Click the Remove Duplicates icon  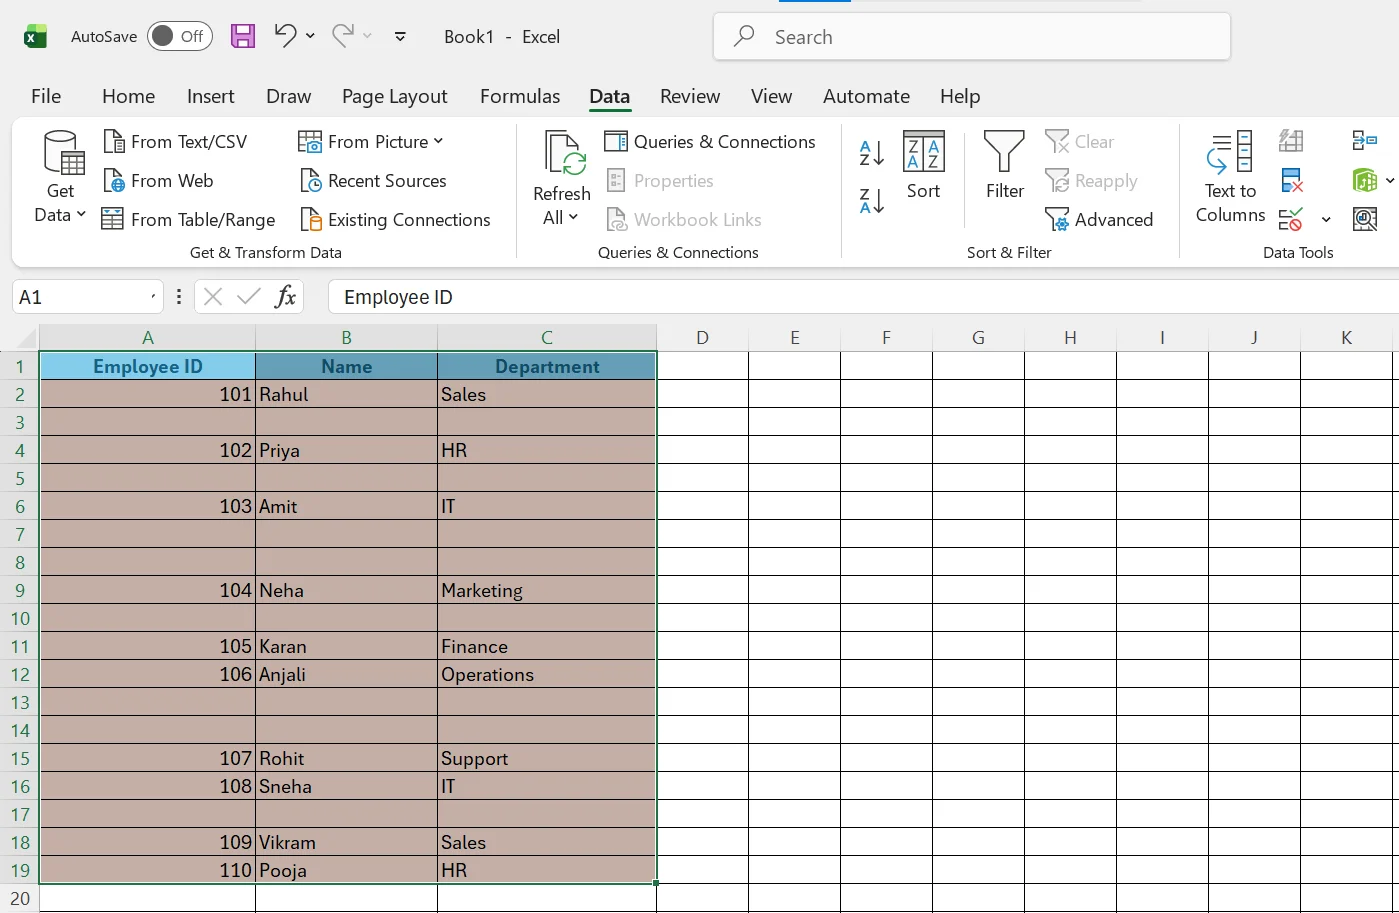pyautogui.click(x=1291, y=181)
